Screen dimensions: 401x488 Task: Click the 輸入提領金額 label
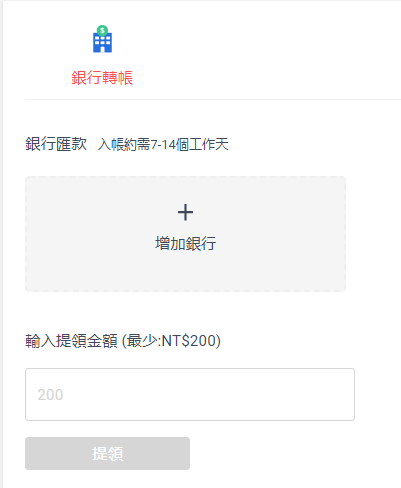[71, 341]
